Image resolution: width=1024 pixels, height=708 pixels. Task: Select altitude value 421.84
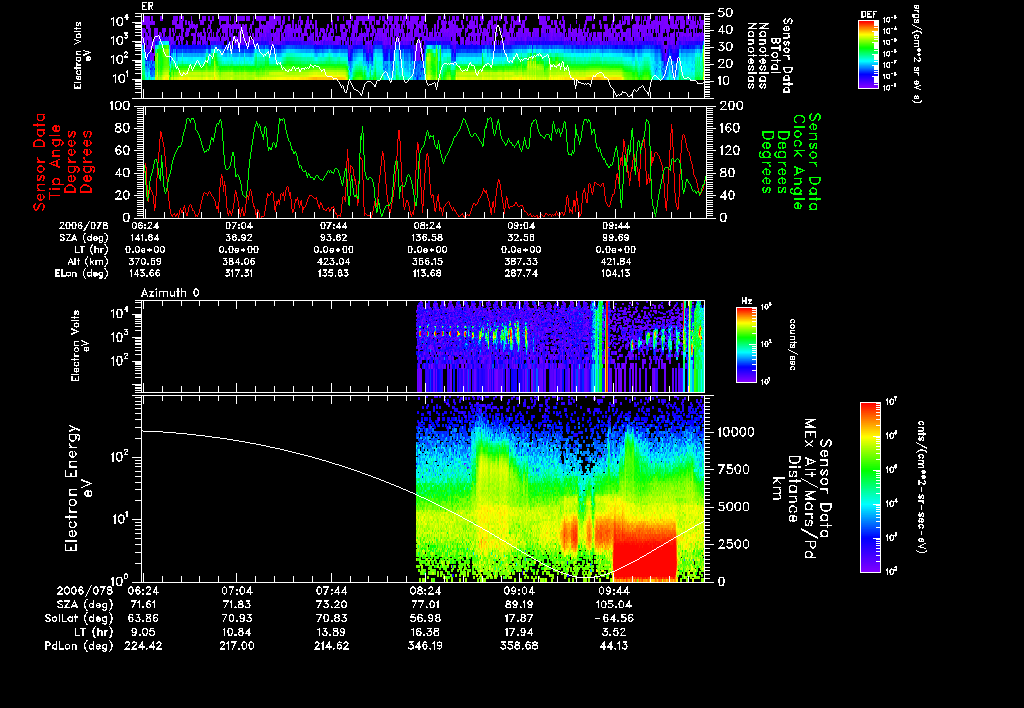(616, 262)
